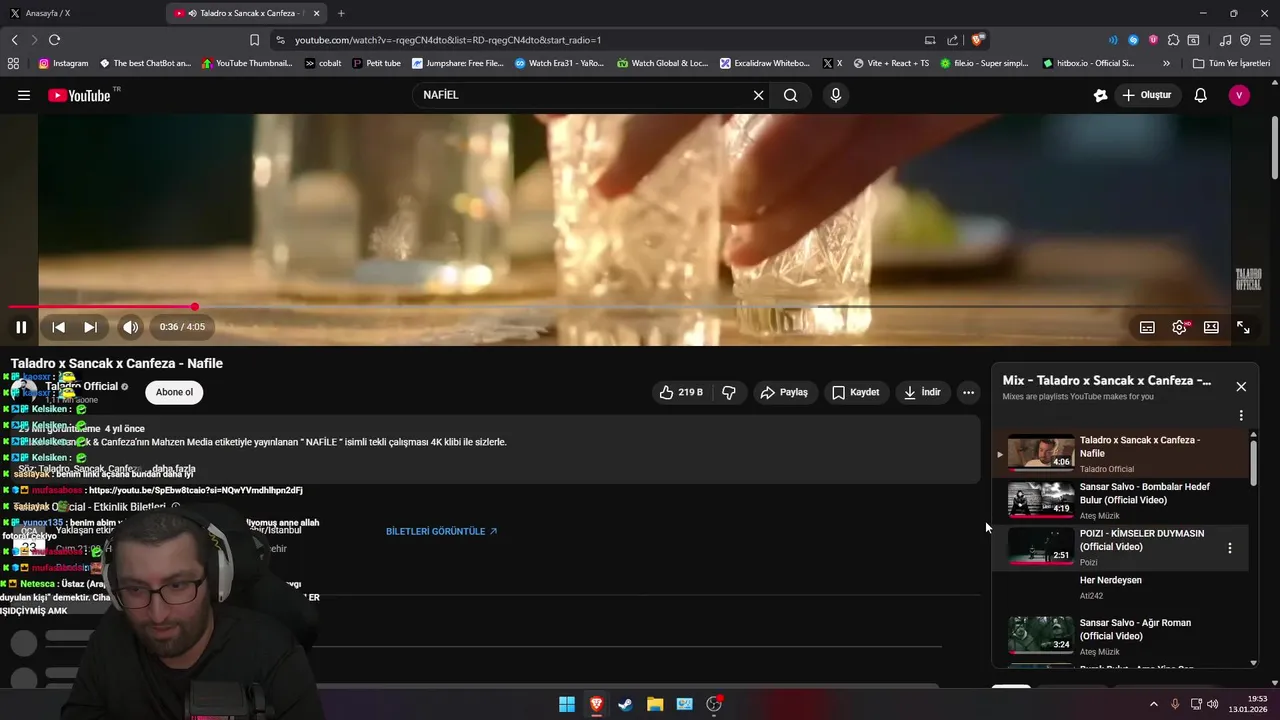Open the YouTube hamburger guide menu
1280x720 pixels.
click(24, 95)
